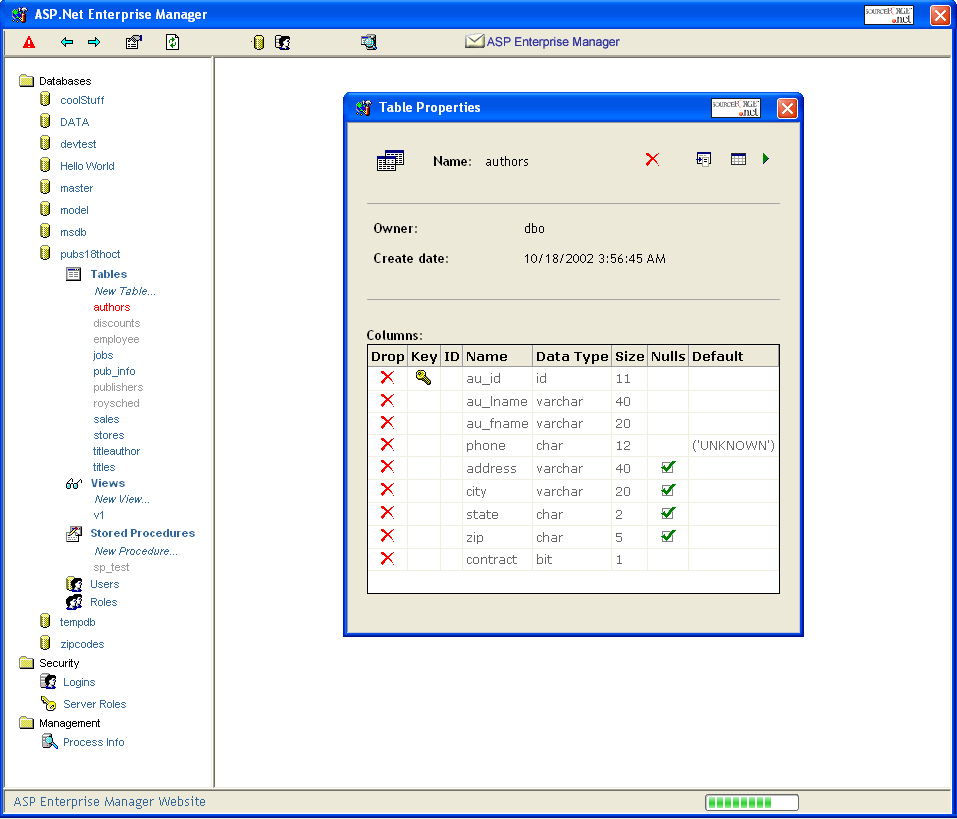Click New Table... link
Image resolution: width=957 pixels, height=819 pixels.
(125, 291)
